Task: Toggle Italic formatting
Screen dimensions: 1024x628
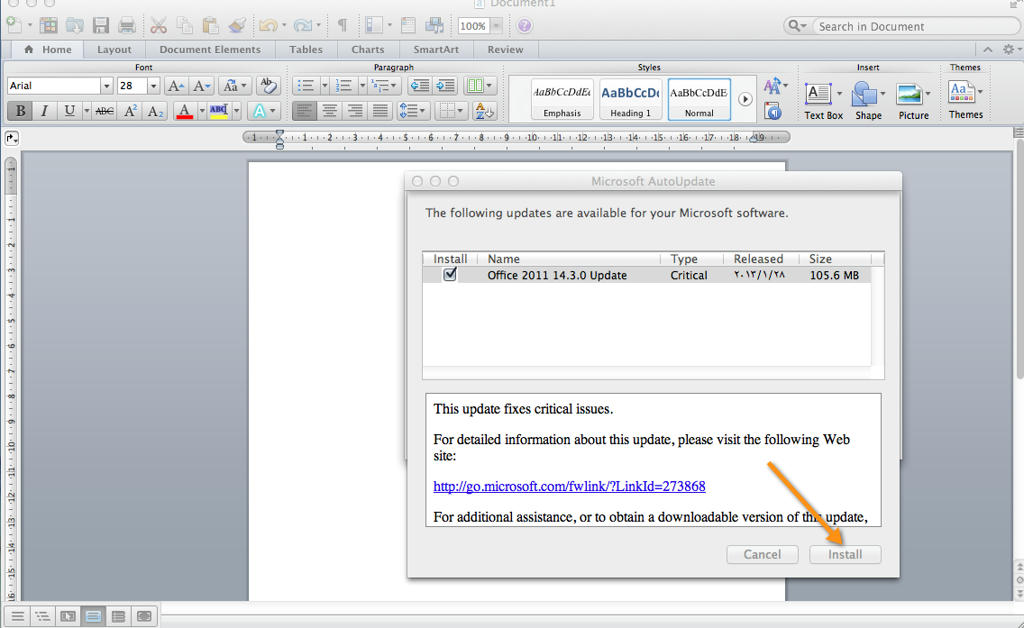Action: click(44, 111)
